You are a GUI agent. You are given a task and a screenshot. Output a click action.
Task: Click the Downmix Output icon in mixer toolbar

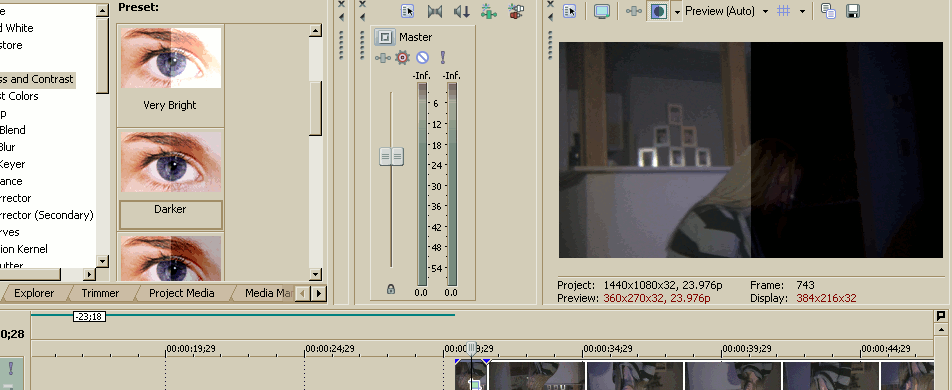(x=434, y=11)
